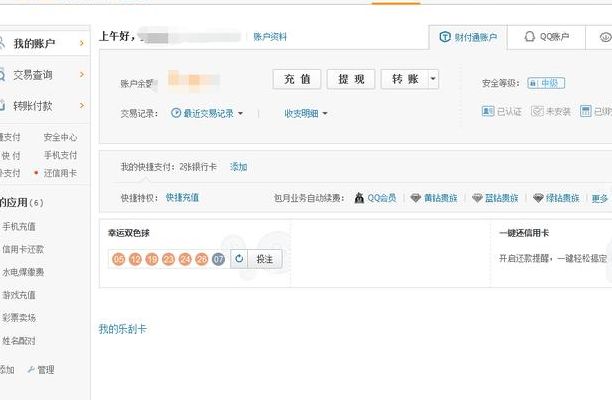
Task: Select blue lottery ball 07
Action: coord(218,259)
